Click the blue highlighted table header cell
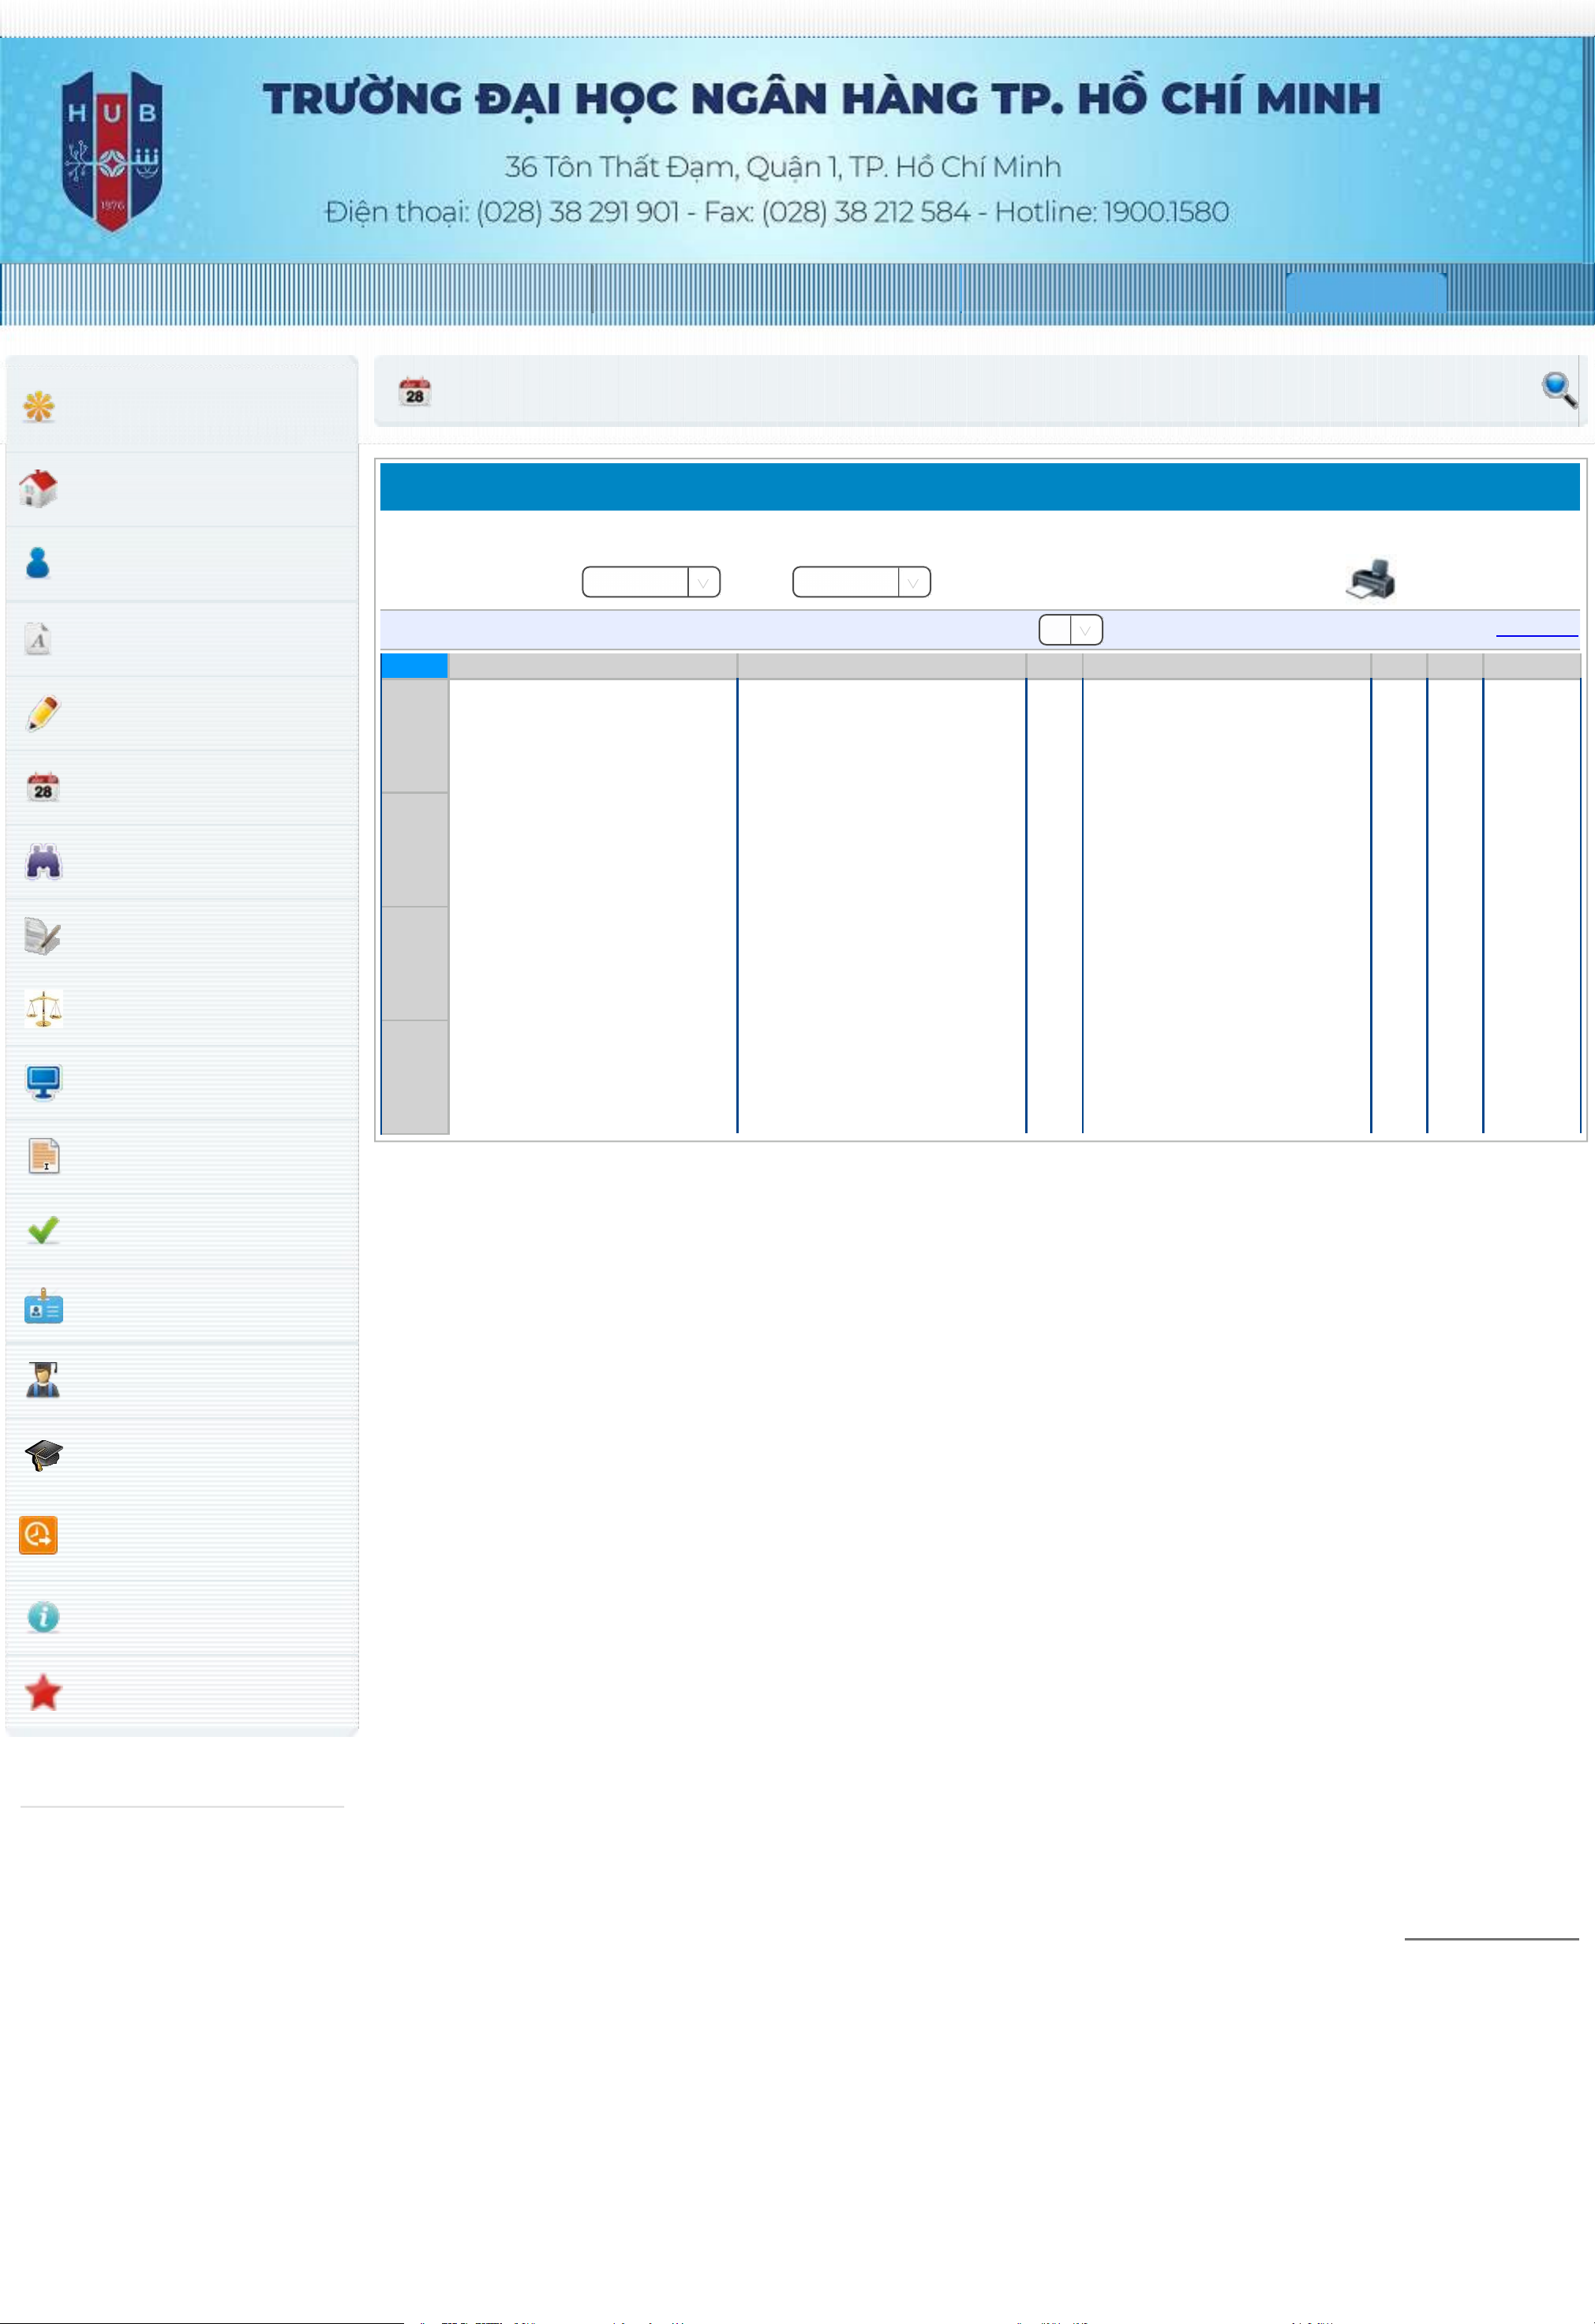The image size is (1595, 2324). click(414, 666)
